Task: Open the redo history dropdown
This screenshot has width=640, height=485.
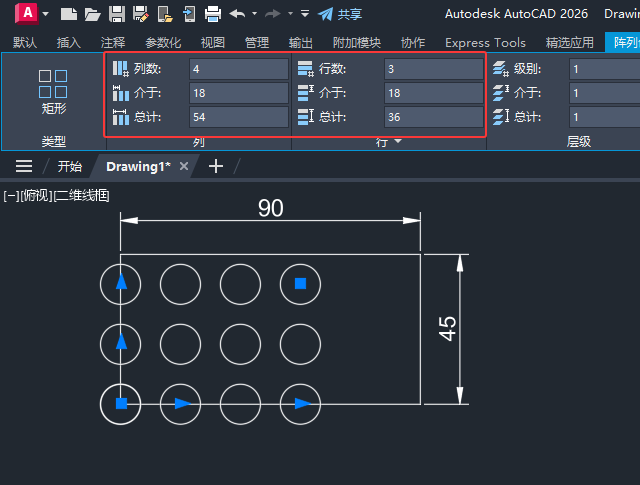Action: 290,13
